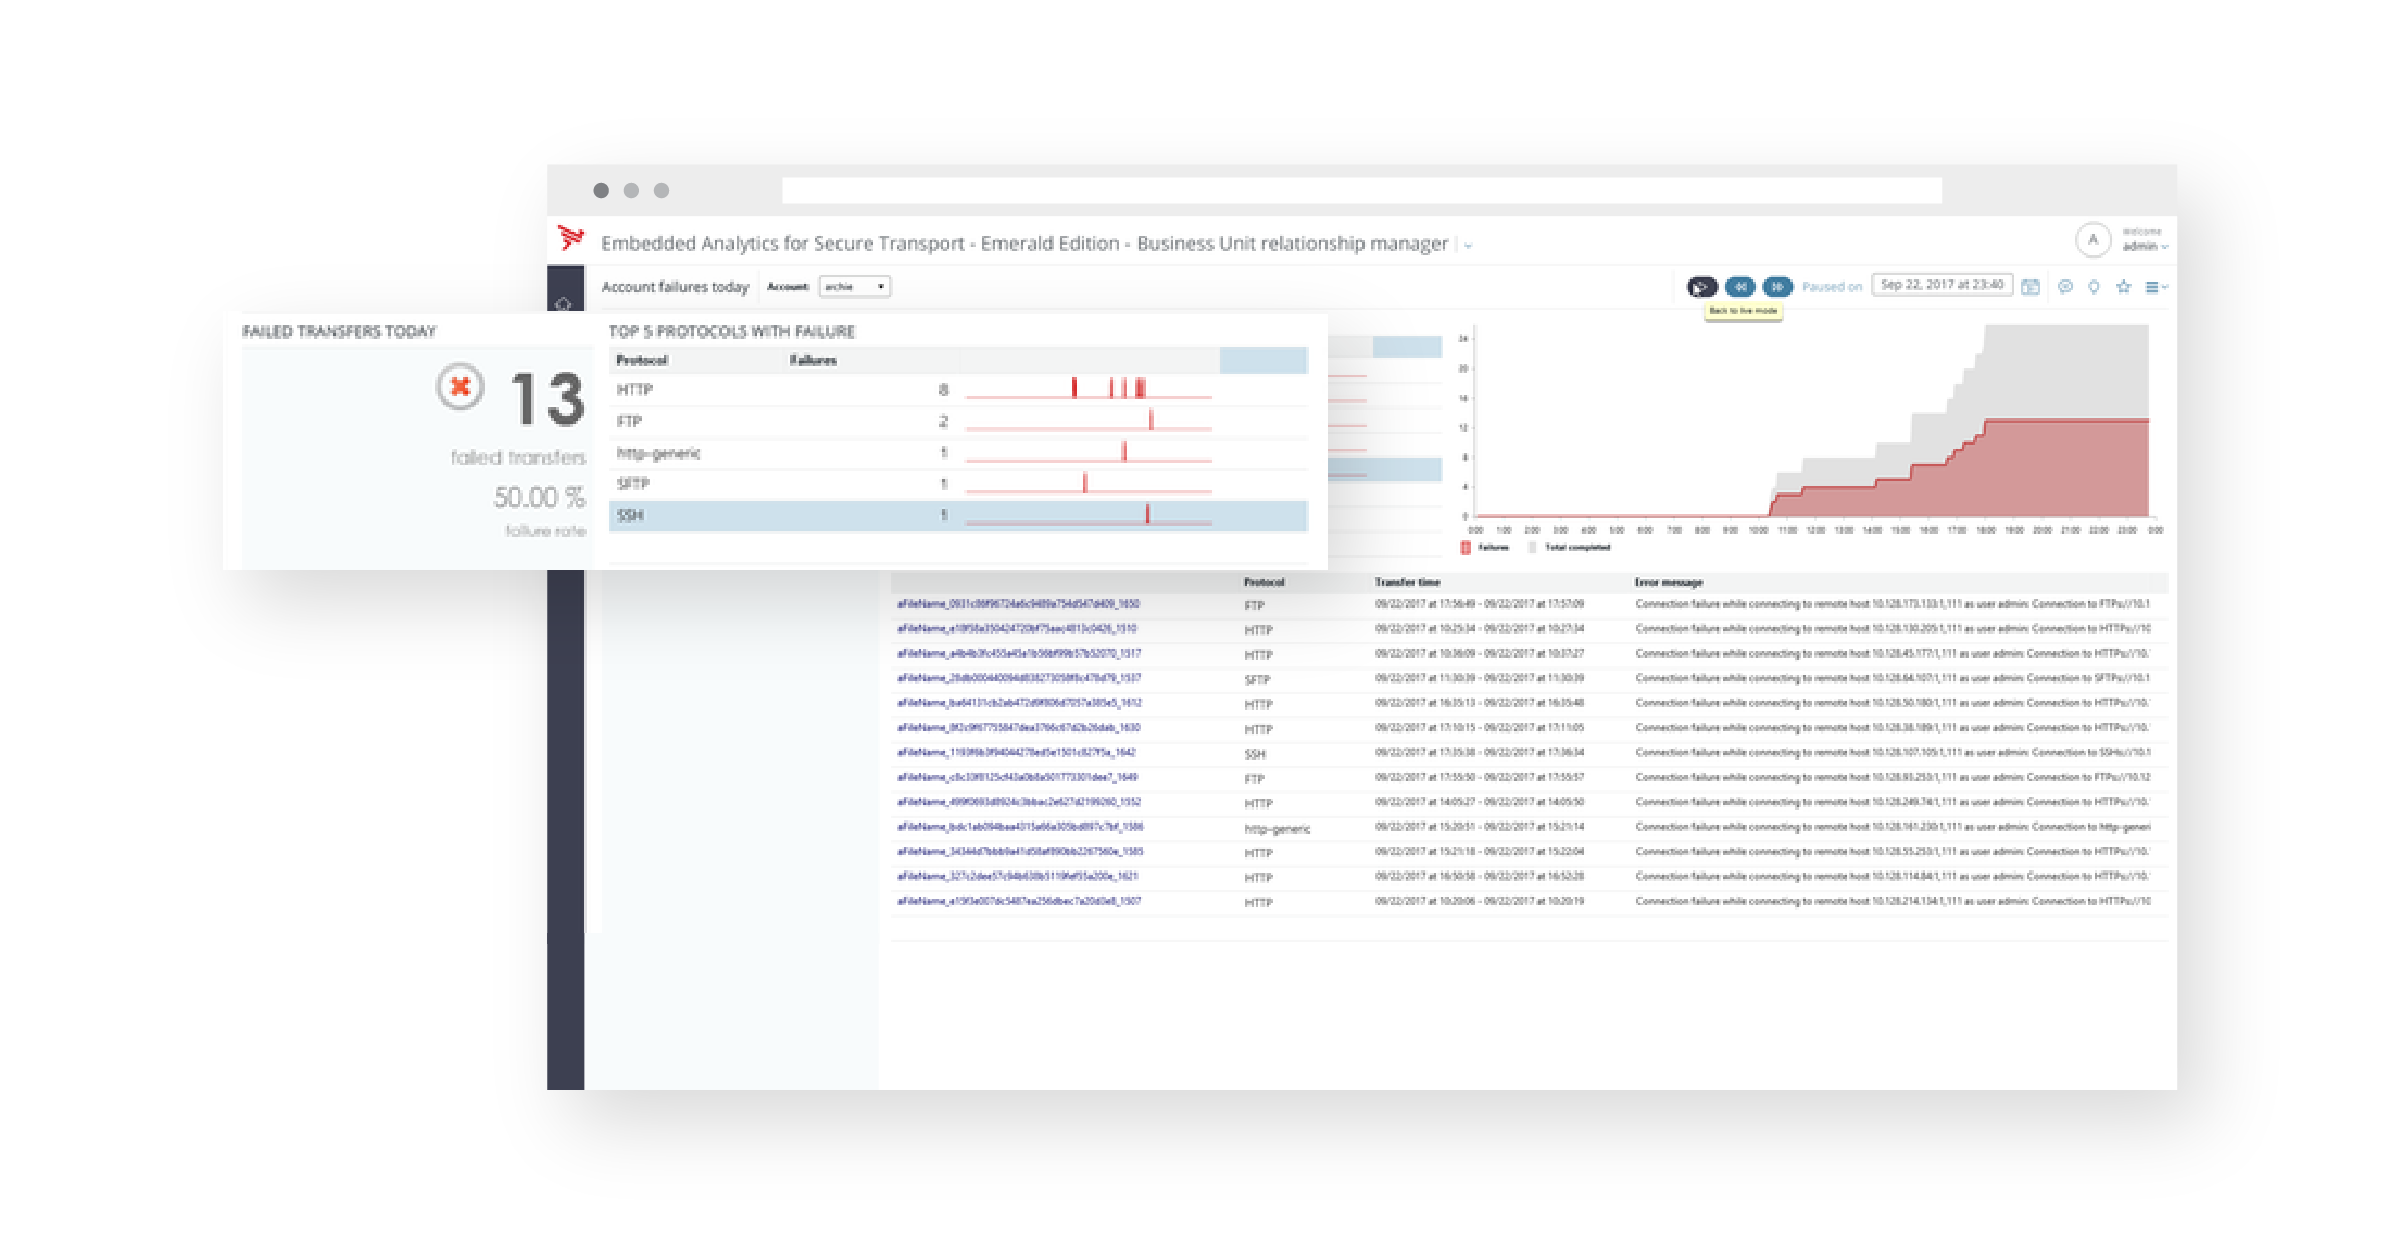Image resolution: width=2401 pixels, height=1255 pixels.
Task: Open file link ending in _1510
Action: coord(1017,629)
